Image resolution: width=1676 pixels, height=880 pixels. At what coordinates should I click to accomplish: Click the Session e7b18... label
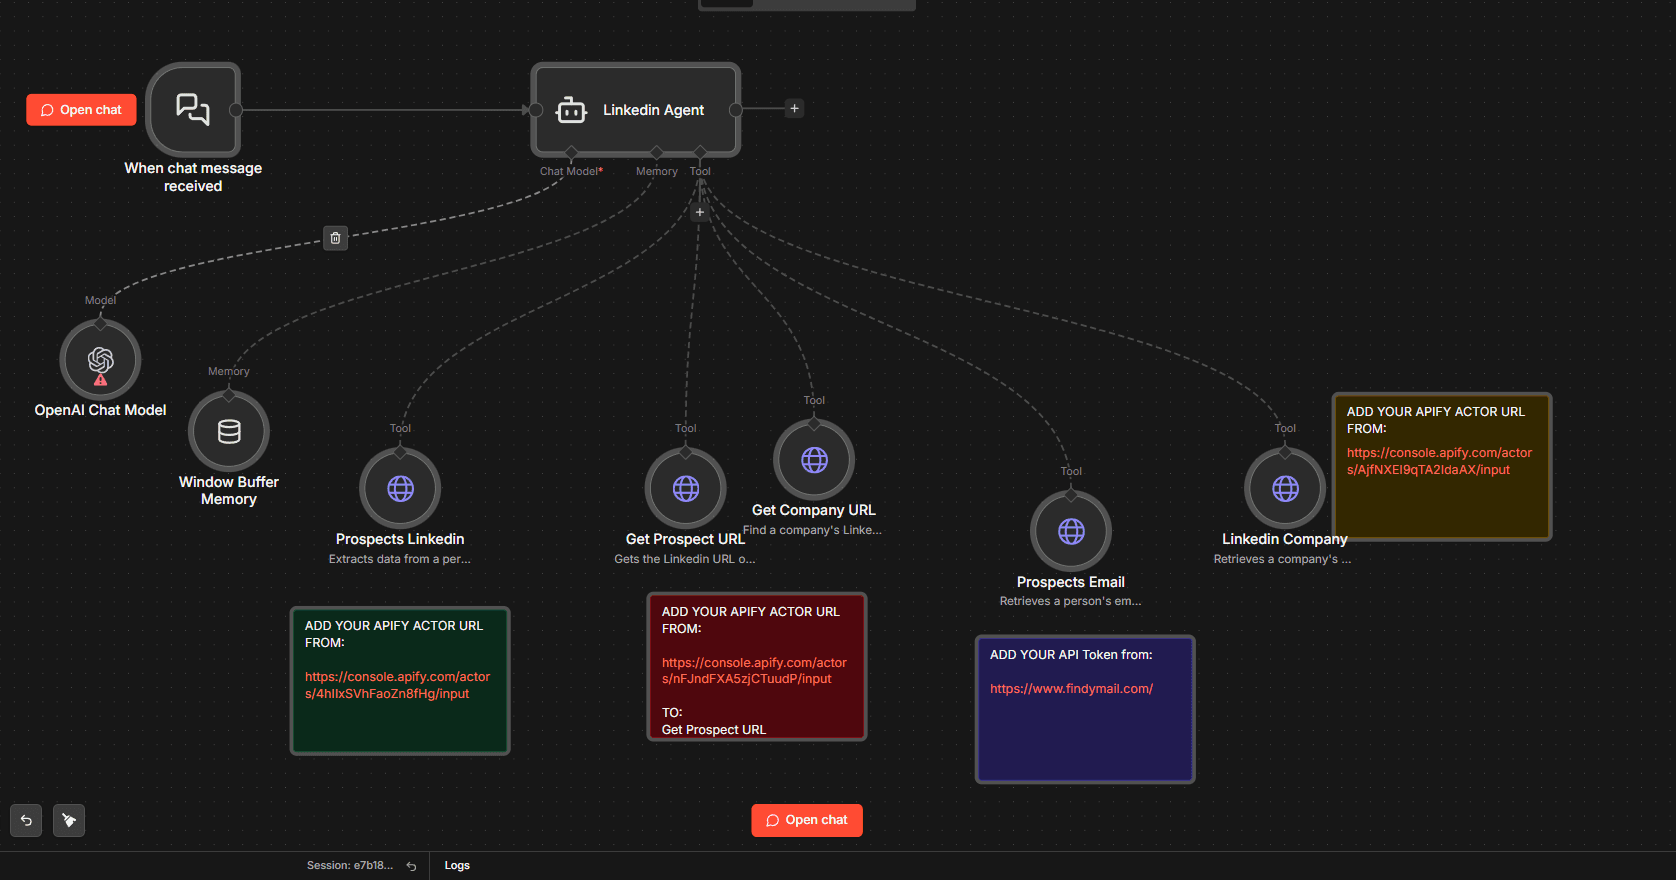350,866
